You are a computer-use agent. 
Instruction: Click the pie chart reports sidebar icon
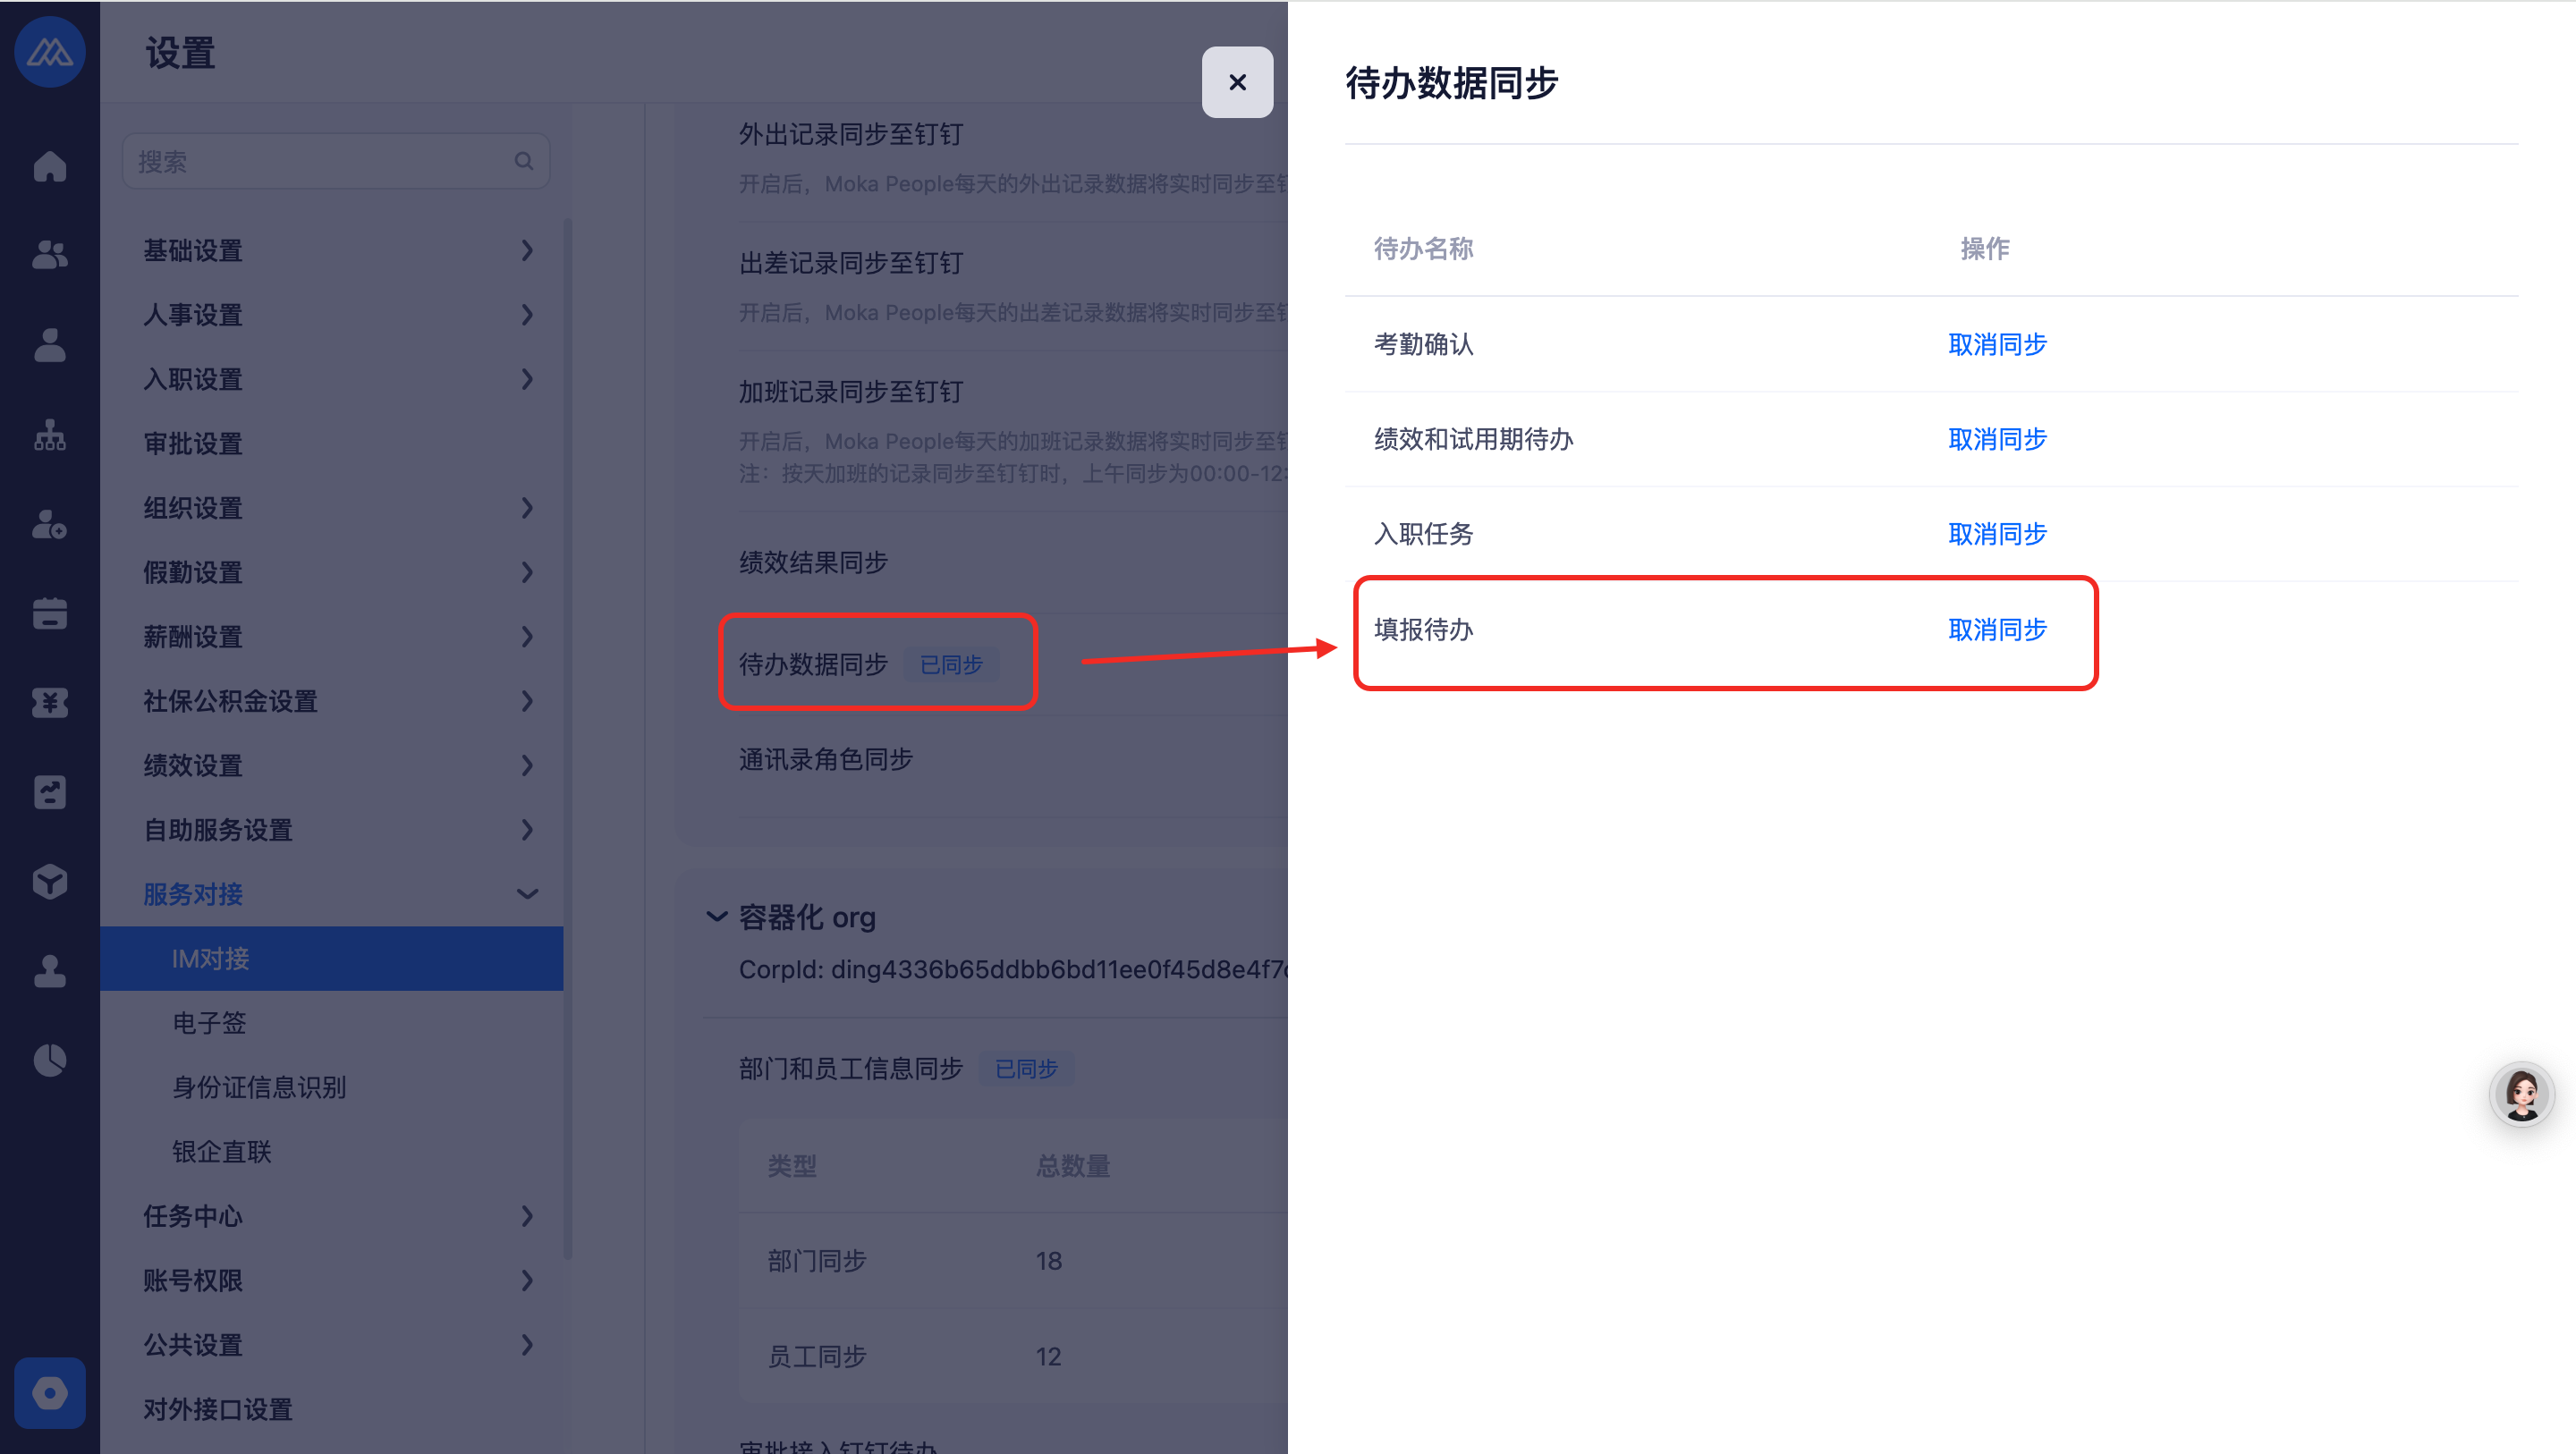click(49, 1060)
